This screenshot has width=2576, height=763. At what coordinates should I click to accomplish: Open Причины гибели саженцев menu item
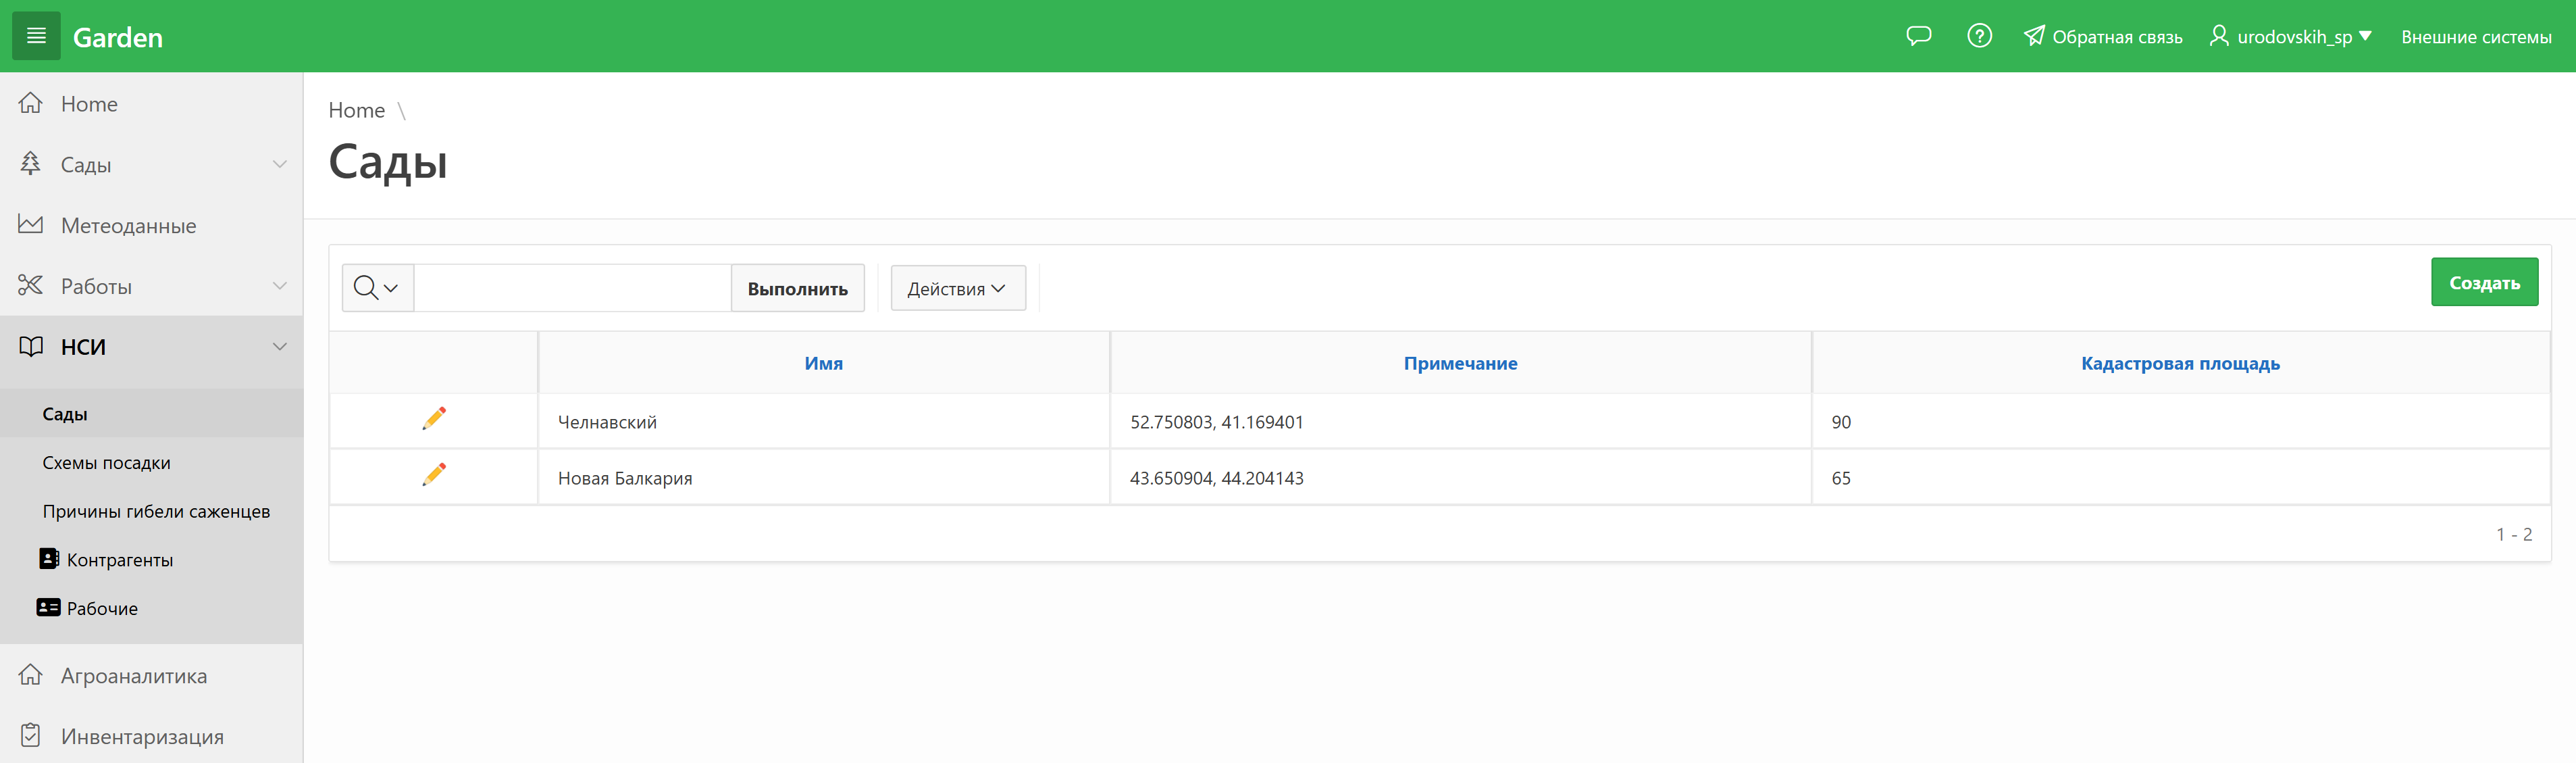pos(156,511)
